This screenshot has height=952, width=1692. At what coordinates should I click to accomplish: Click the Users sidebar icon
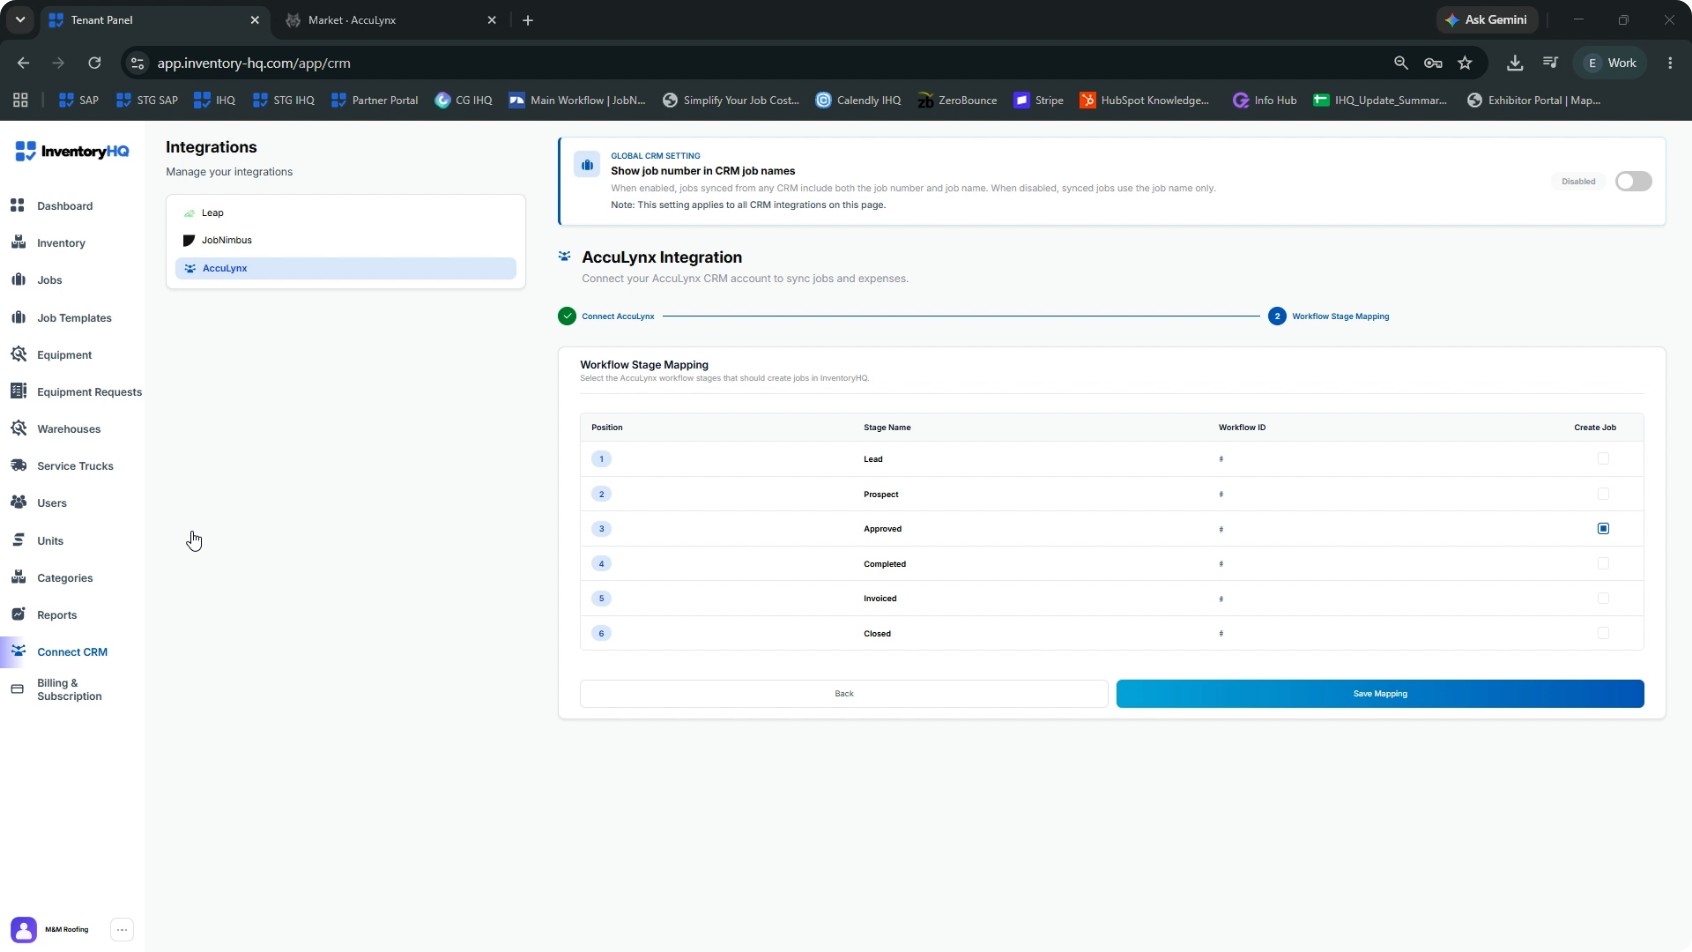pos(17,502)
